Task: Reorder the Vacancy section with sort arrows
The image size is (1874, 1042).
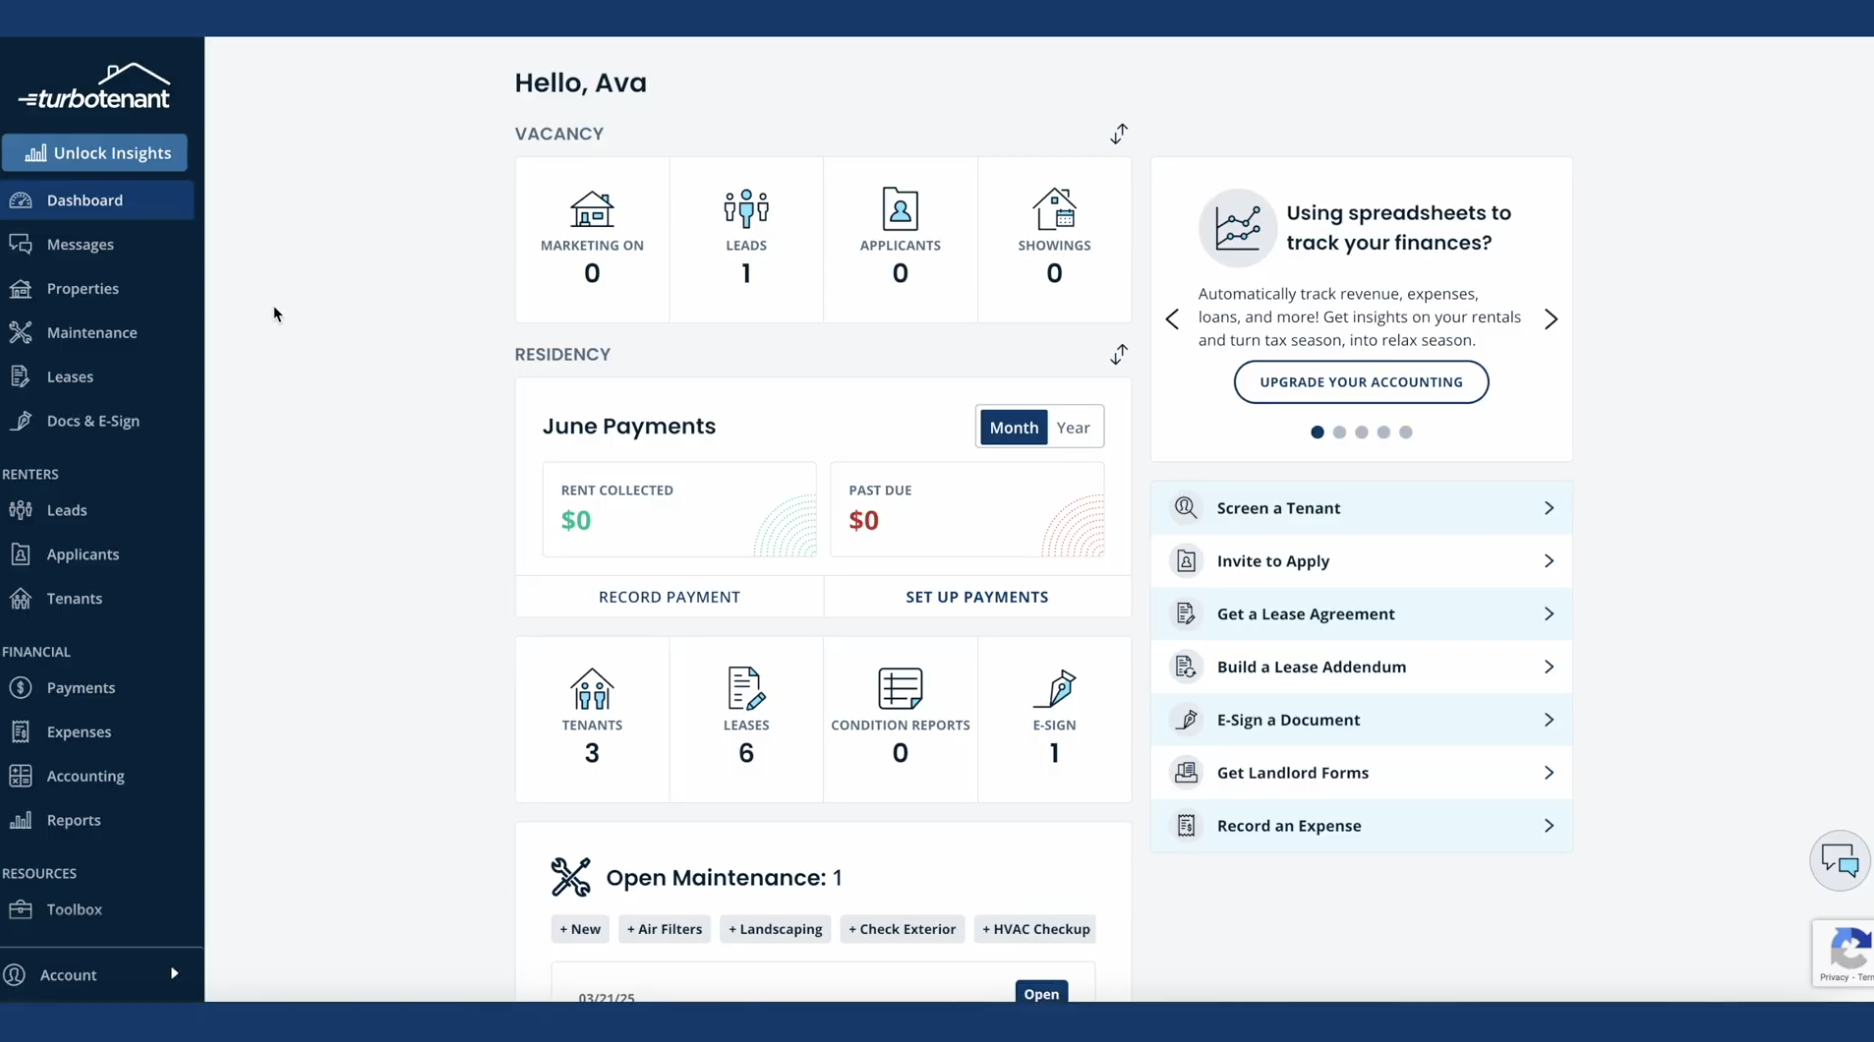Action: click(x=1119, y=133)
